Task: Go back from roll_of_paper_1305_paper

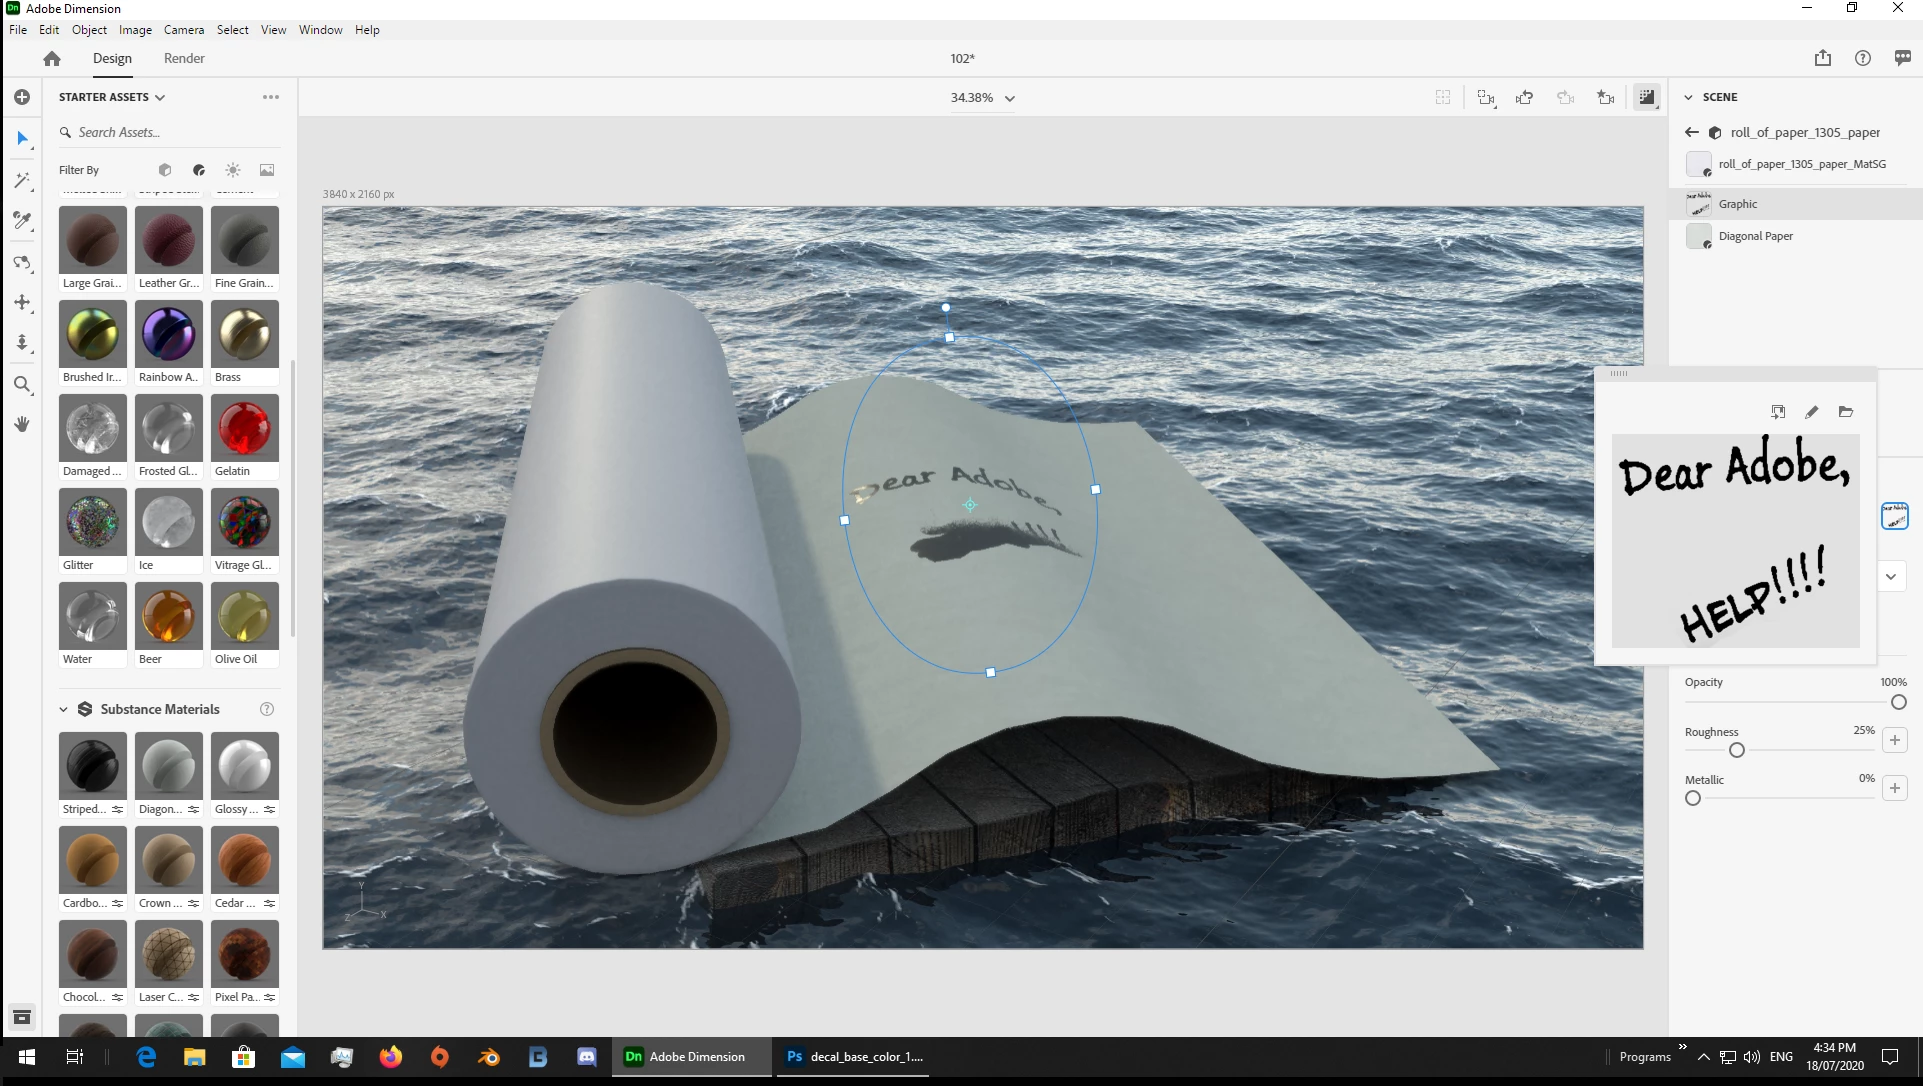Action: pos(1691,132)
